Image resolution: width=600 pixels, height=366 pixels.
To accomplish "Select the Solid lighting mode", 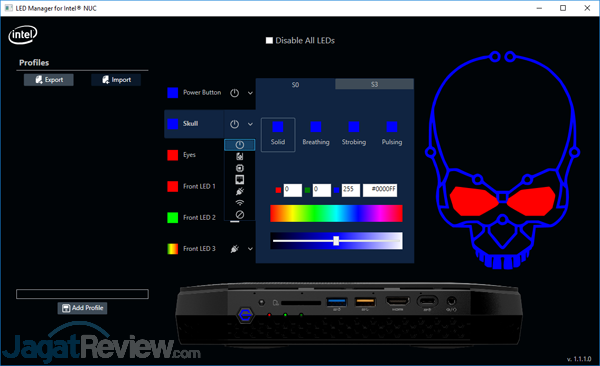I will (x=278, y=135).
